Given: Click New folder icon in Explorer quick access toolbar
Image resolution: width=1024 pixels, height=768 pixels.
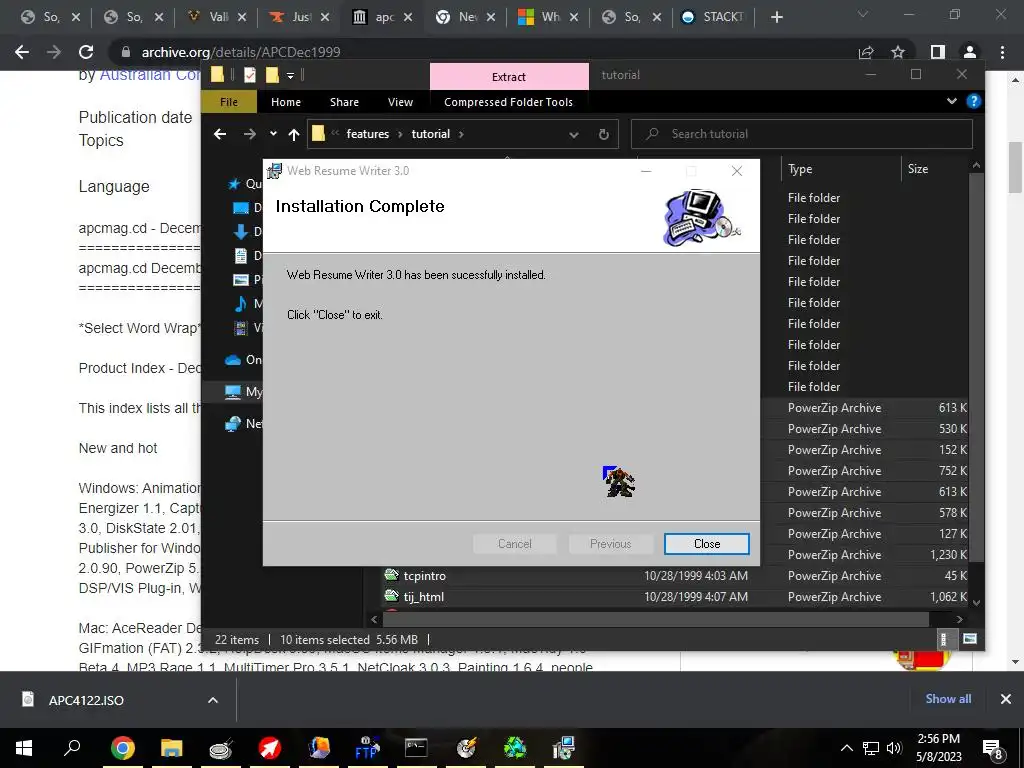Looking at the screenshot, I should 272,75.
